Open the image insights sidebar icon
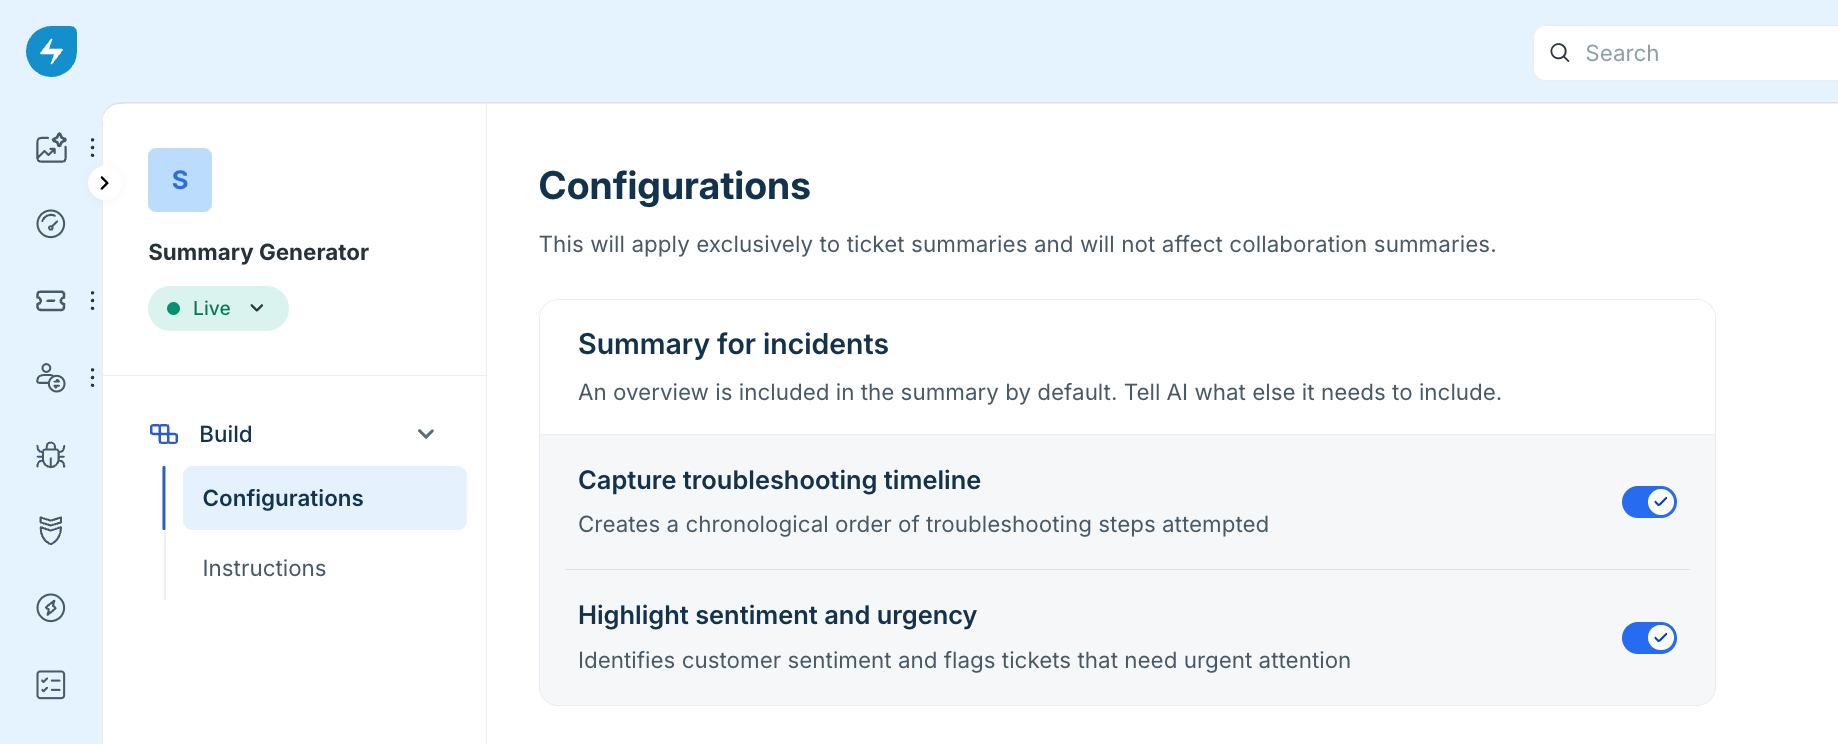This screenshot has height=744, width=1838. point(51,148)
